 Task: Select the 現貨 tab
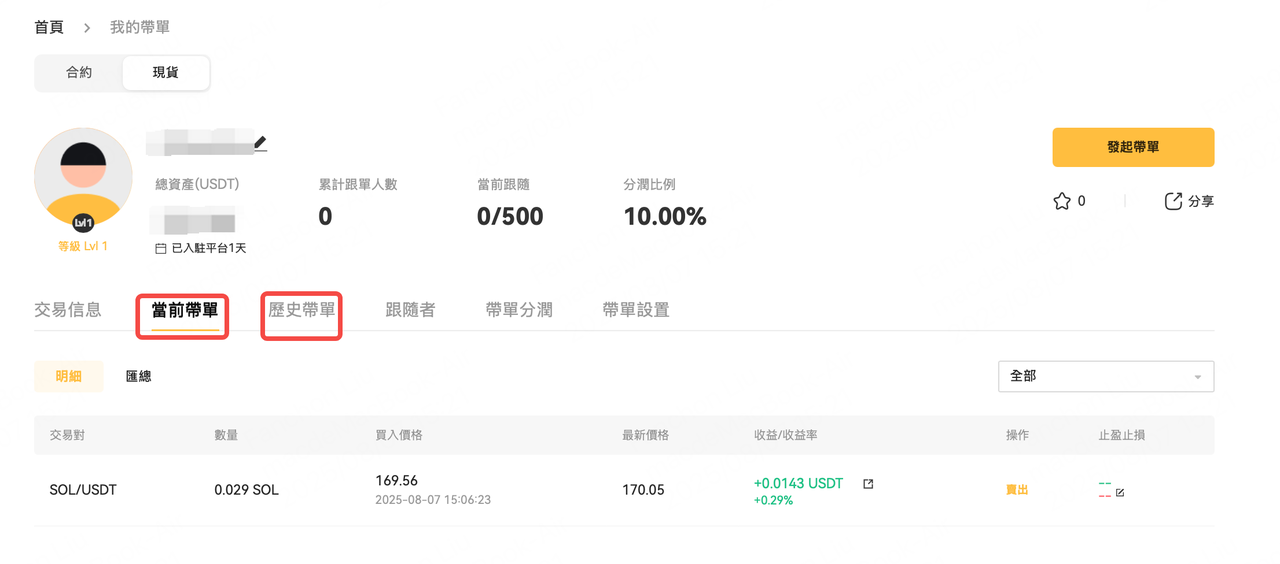click(x=166, y=73)
